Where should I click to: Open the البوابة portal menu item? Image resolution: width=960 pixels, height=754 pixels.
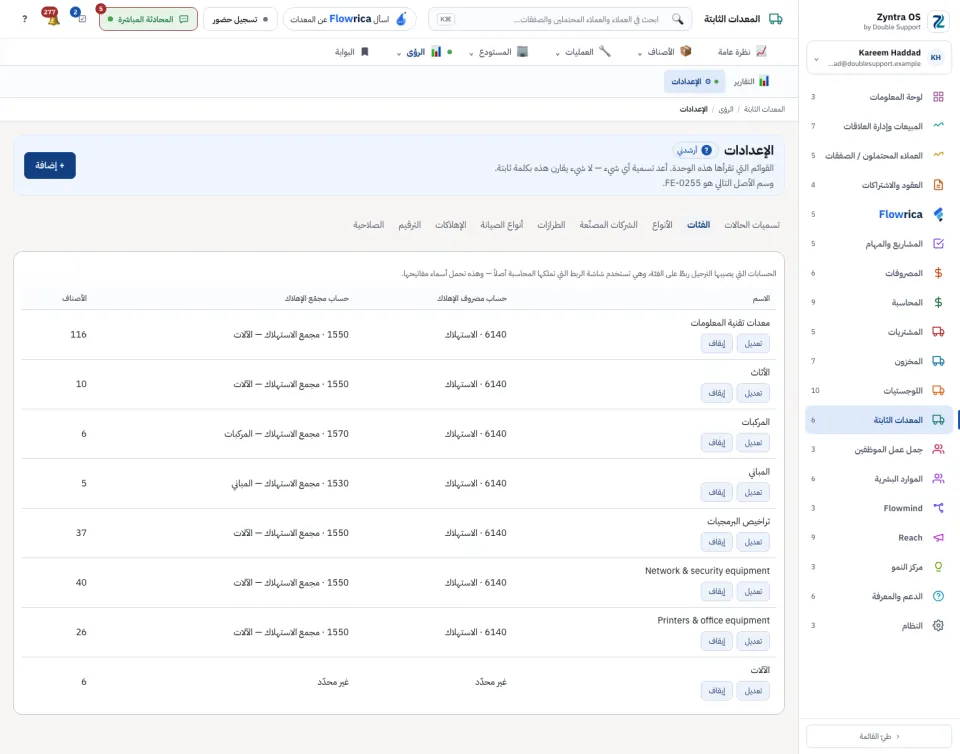(x=352, y=52)
